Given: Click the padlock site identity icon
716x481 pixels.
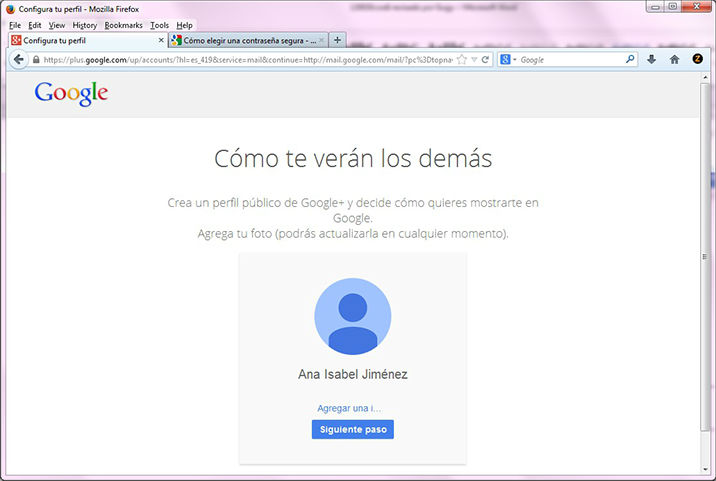Looking at the screenshot, I should point(36,59).
